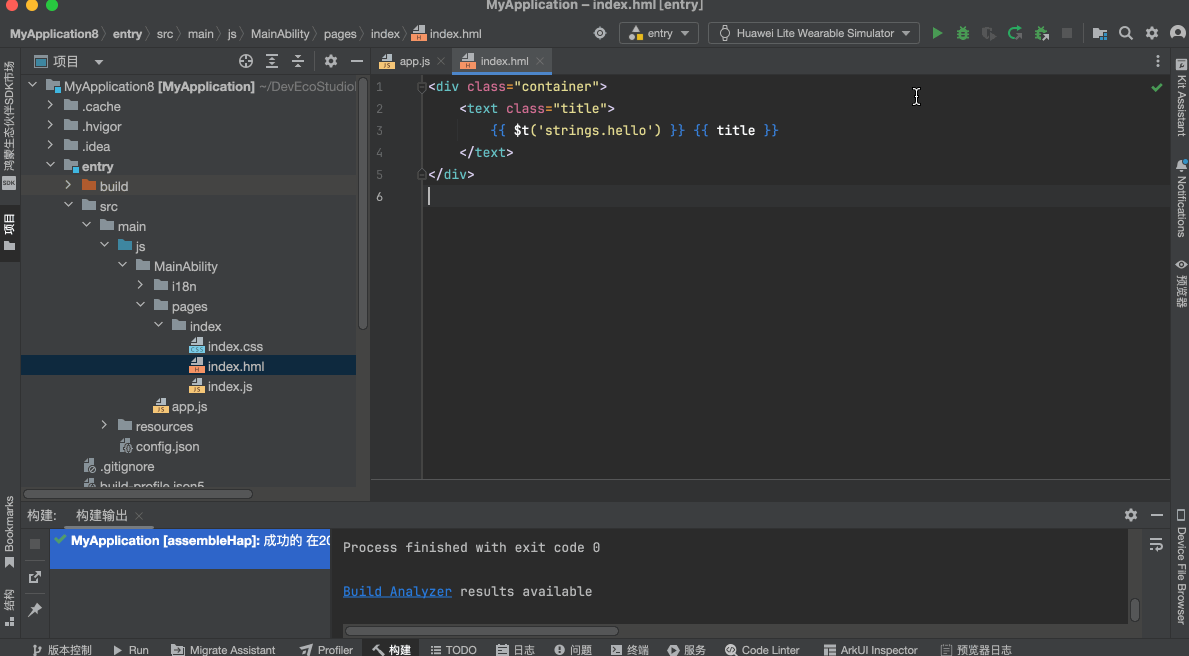
Task: Click green checkmark inspection indicator in editor
Action: [x=1156, y=87]
